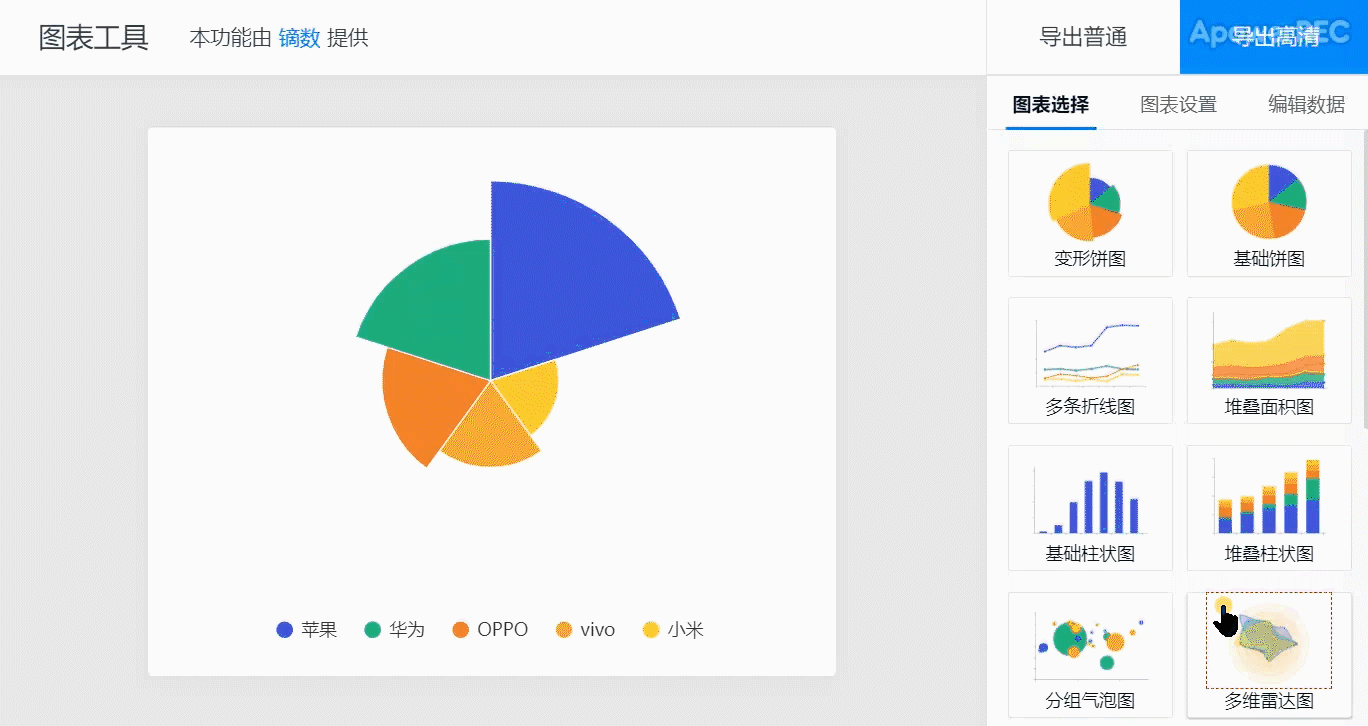Pick the 堆叠柱状图 chart type
This screenshot has width=1368, height=726.
click(1269, 508)
